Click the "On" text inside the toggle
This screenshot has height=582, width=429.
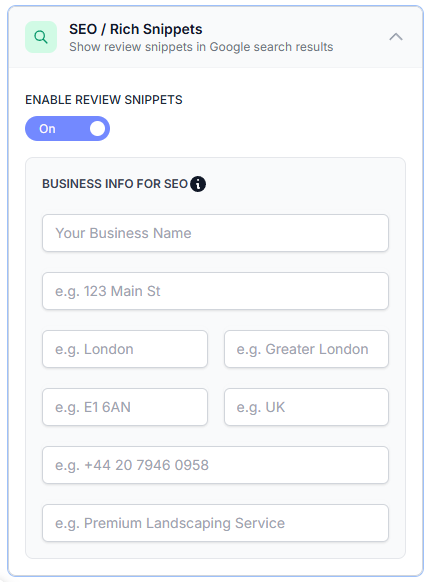coord(47,129)
